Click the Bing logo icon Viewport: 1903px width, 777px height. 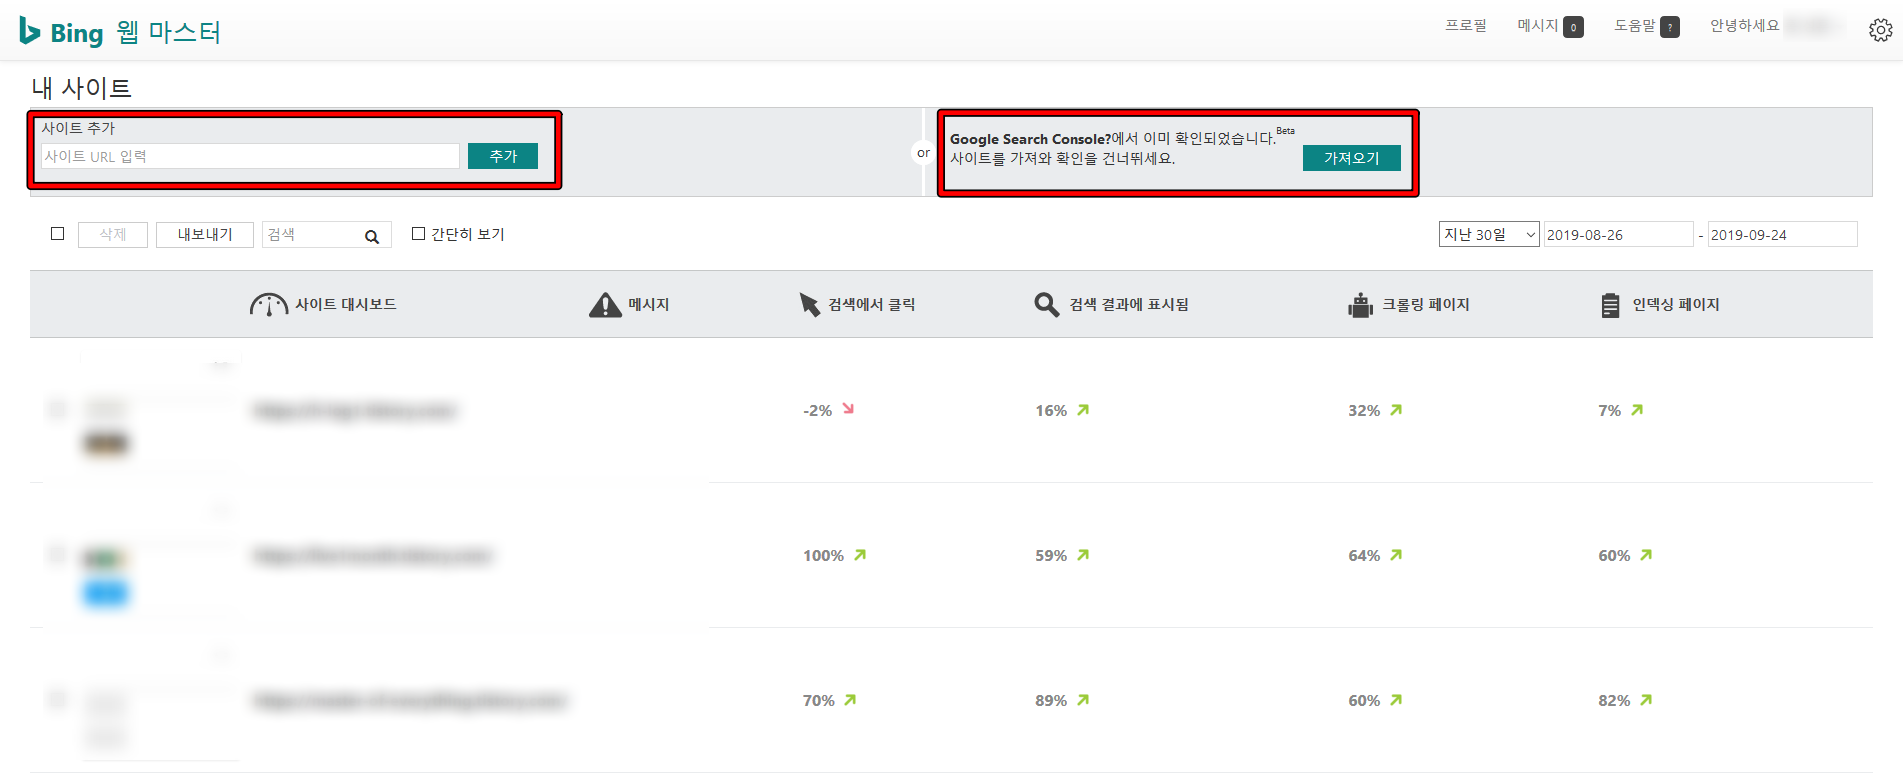30,31
